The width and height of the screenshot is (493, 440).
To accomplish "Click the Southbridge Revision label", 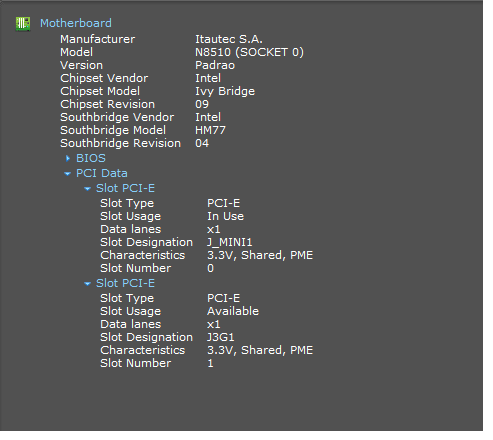I will (x=121, y=143).
